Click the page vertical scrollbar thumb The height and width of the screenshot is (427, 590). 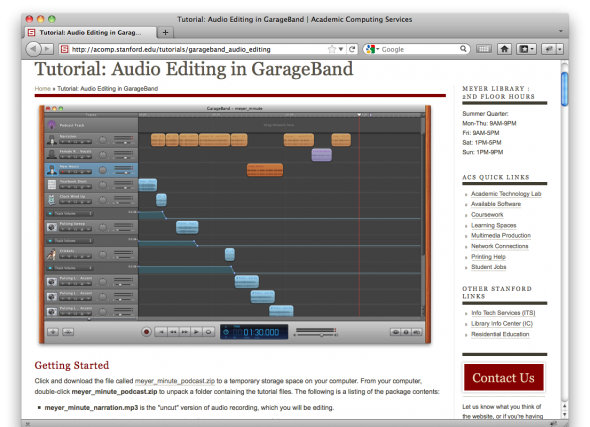pyautogui.click(x=564, y=89)
